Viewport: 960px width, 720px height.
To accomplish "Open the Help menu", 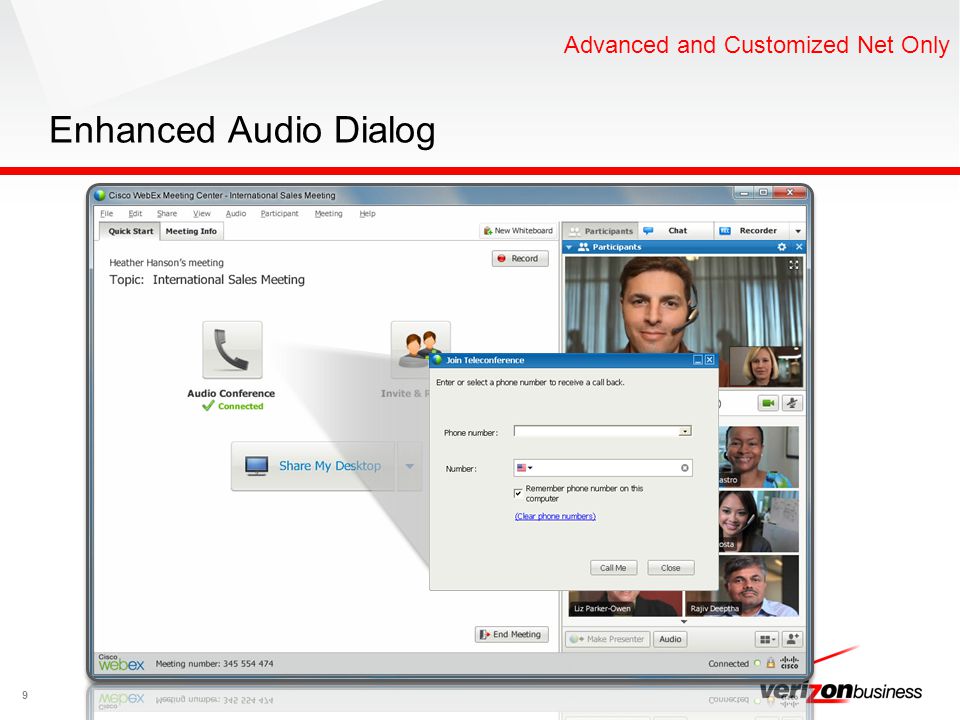I will tap(367, 214).
